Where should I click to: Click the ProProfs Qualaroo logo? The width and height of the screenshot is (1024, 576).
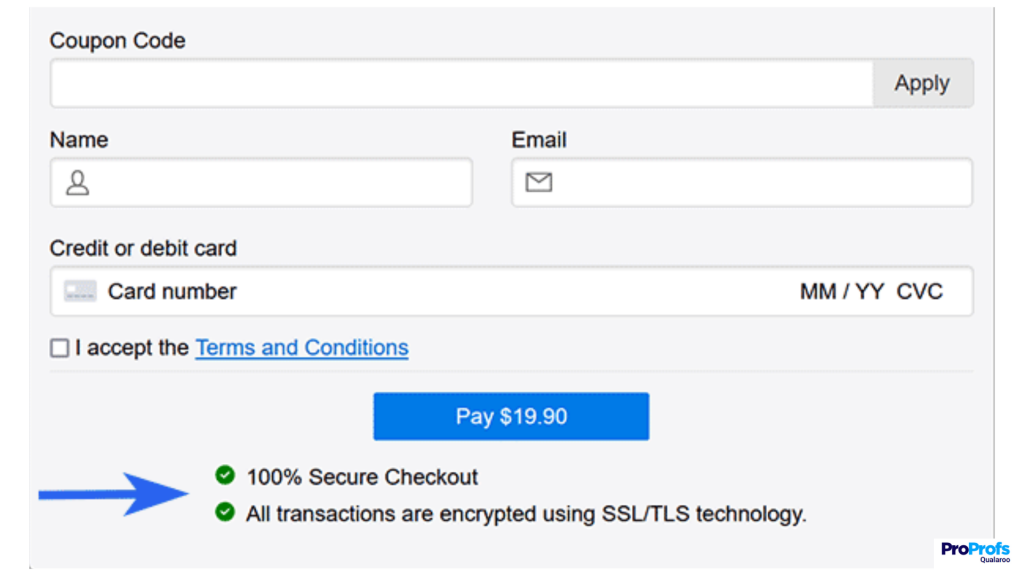(x=974, y=550)
